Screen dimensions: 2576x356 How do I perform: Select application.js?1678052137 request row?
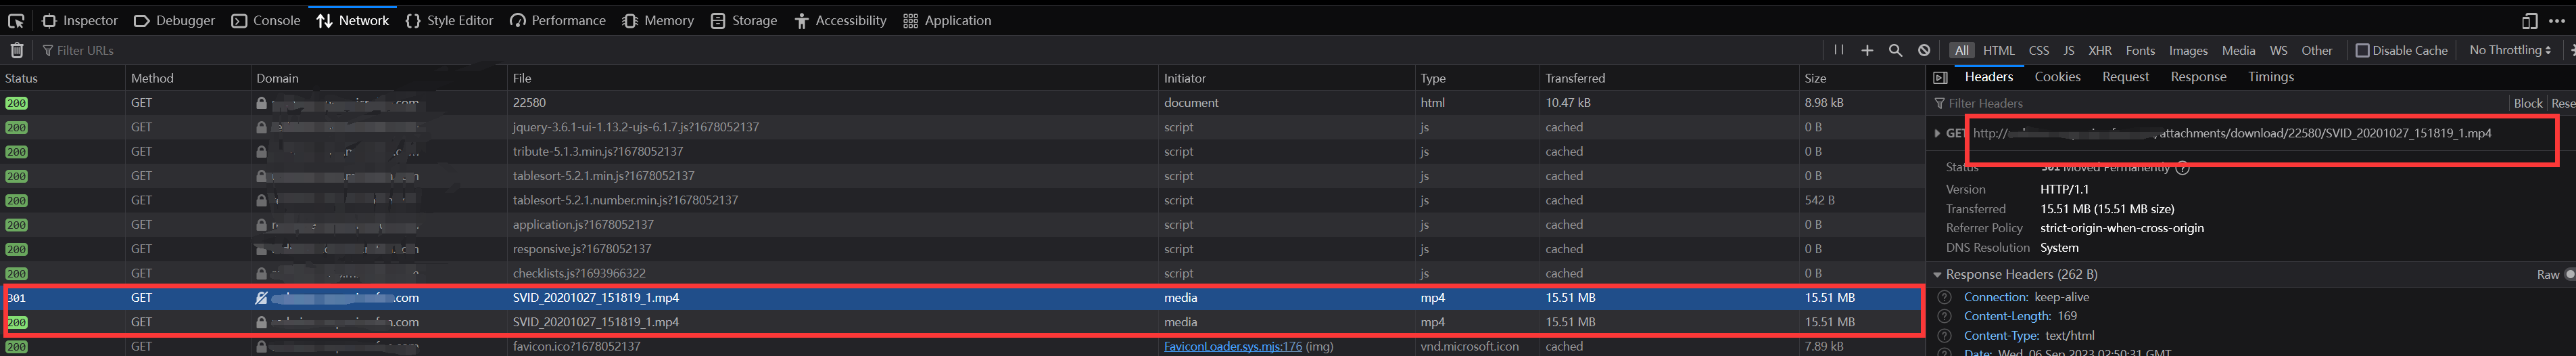[962, 225]
